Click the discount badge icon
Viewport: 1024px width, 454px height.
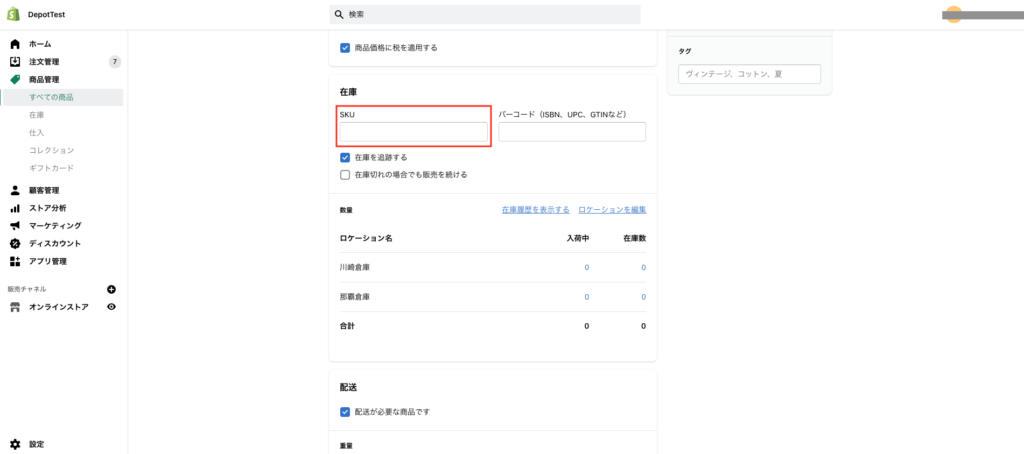click(x=15, y=244)
